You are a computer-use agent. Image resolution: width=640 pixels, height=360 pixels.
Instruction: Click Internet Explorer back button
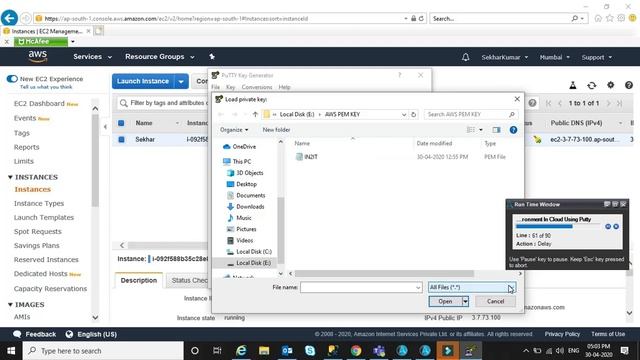pos(9,18)
